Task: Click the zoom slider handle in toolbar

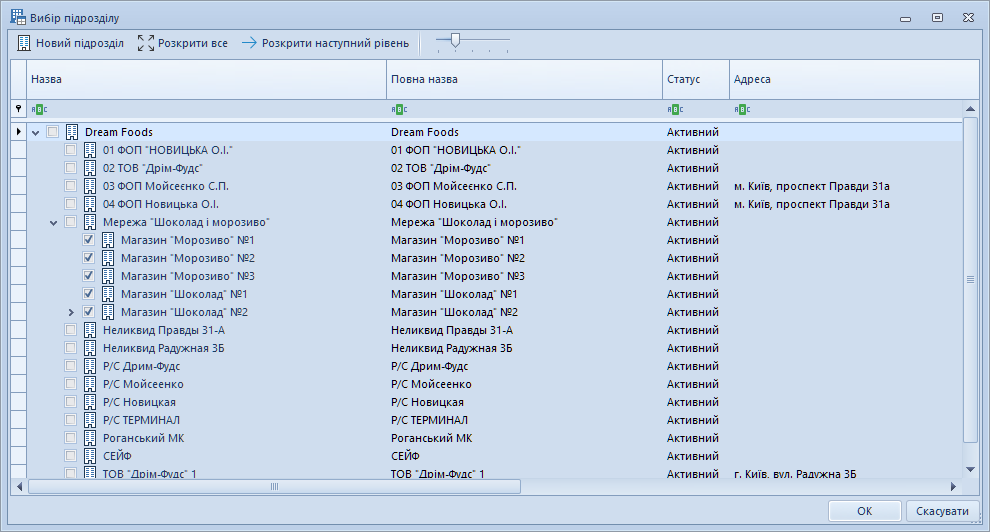Action: (455, 40)
